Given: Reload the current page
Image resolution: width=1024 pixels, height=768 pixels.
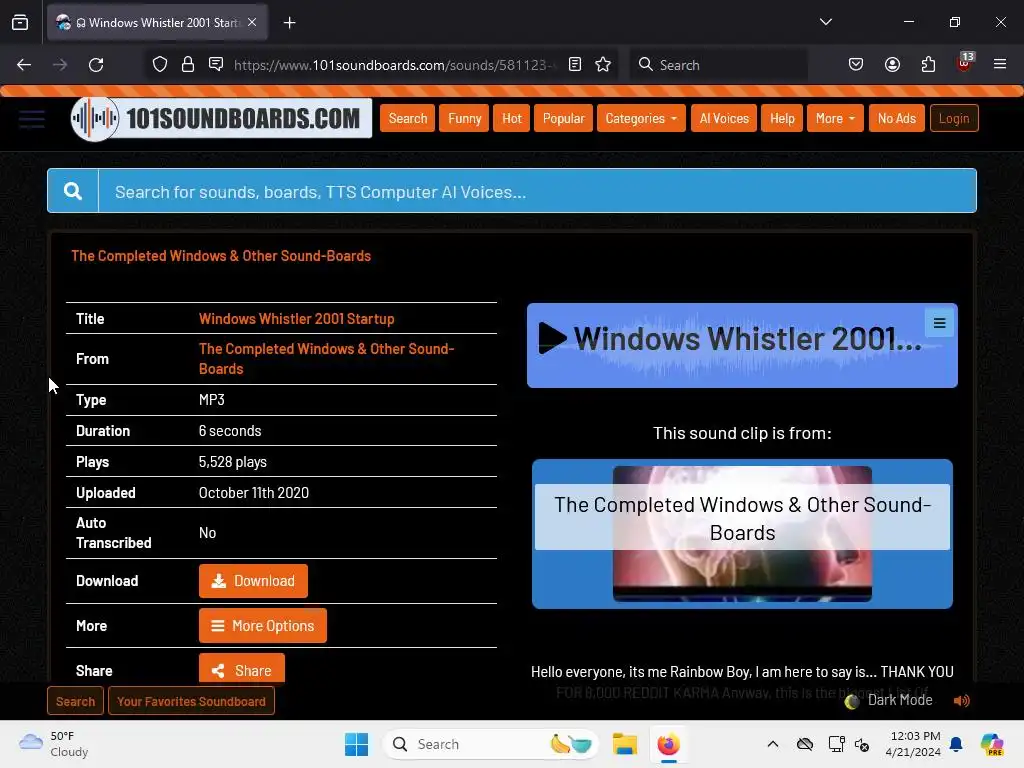Looking at the screenshot, I should [x=96, y=65].
